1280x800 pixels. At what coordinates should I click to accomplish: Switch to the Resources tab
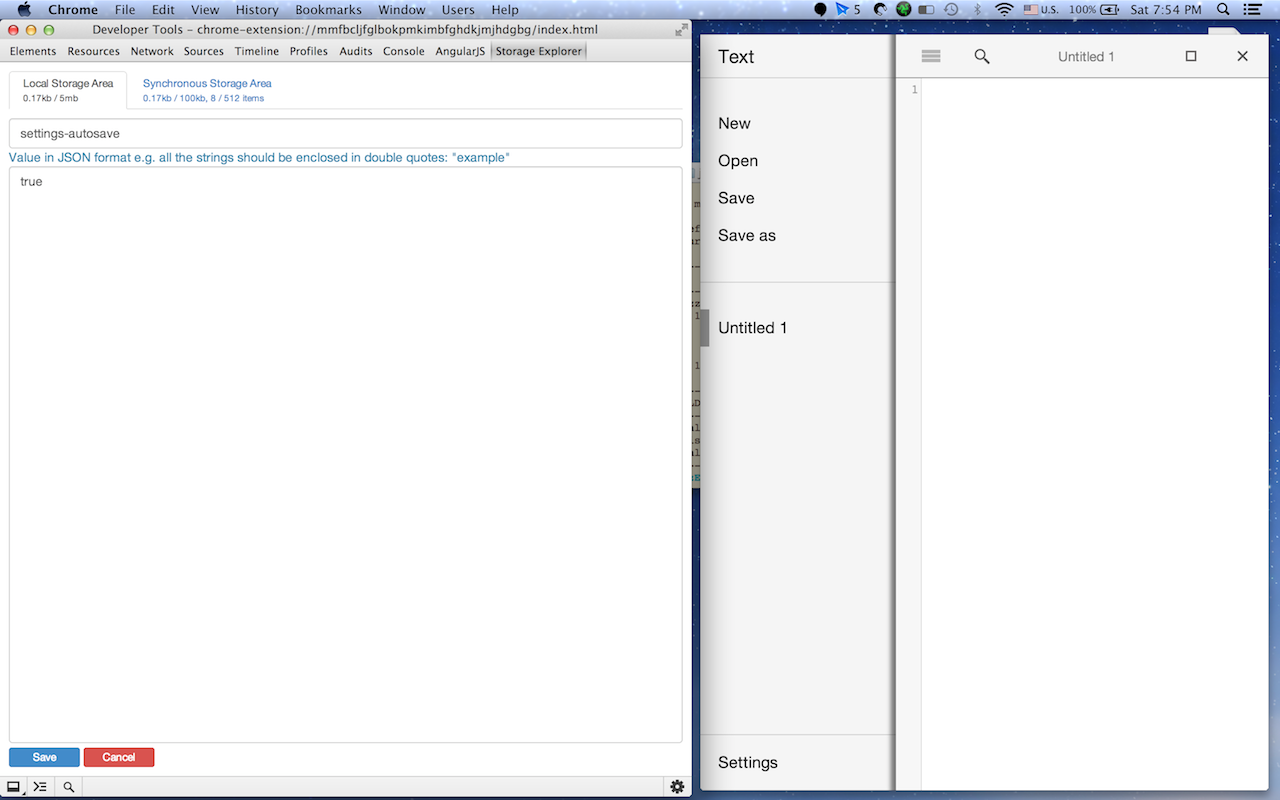(94, 51)
